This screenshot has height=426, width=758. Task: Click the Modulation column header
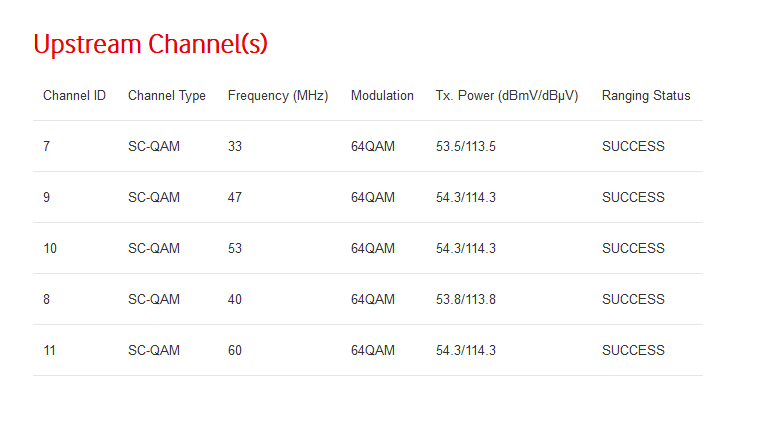click(382, 95)
